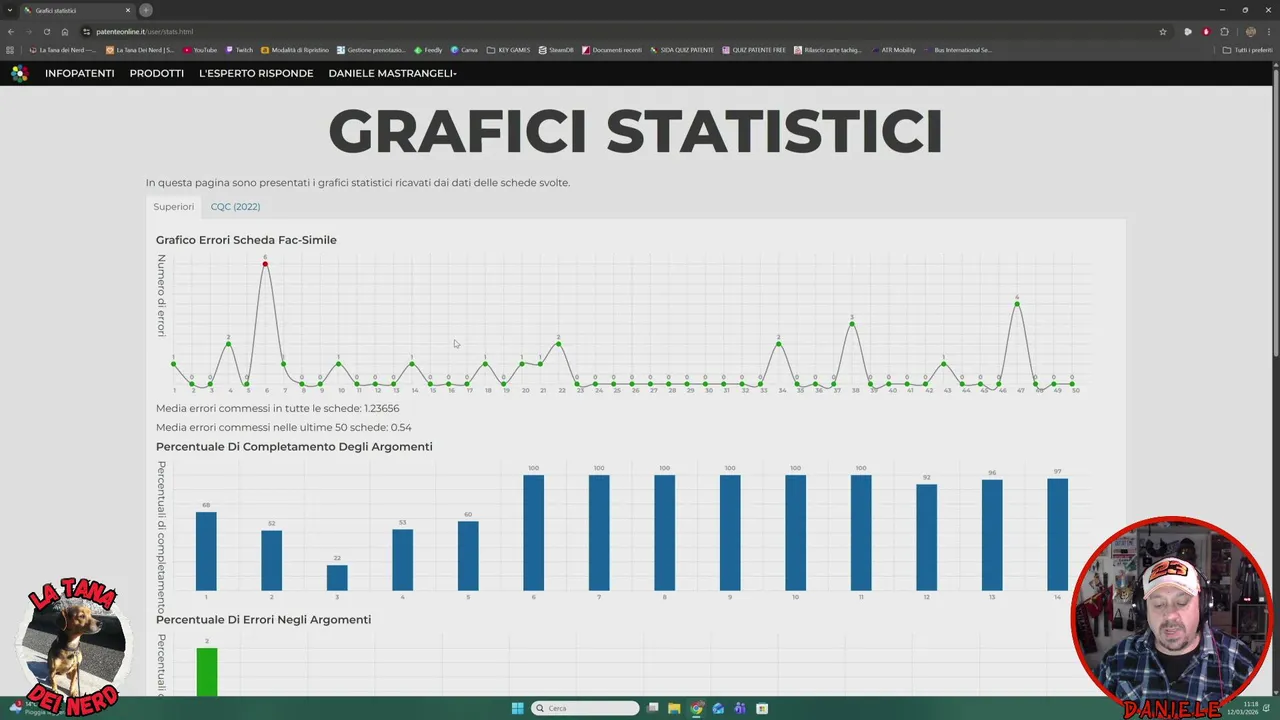Open the KEY GAMES bookmark folder
Viewport: 1280px width, 720px height.
[509, 50]
